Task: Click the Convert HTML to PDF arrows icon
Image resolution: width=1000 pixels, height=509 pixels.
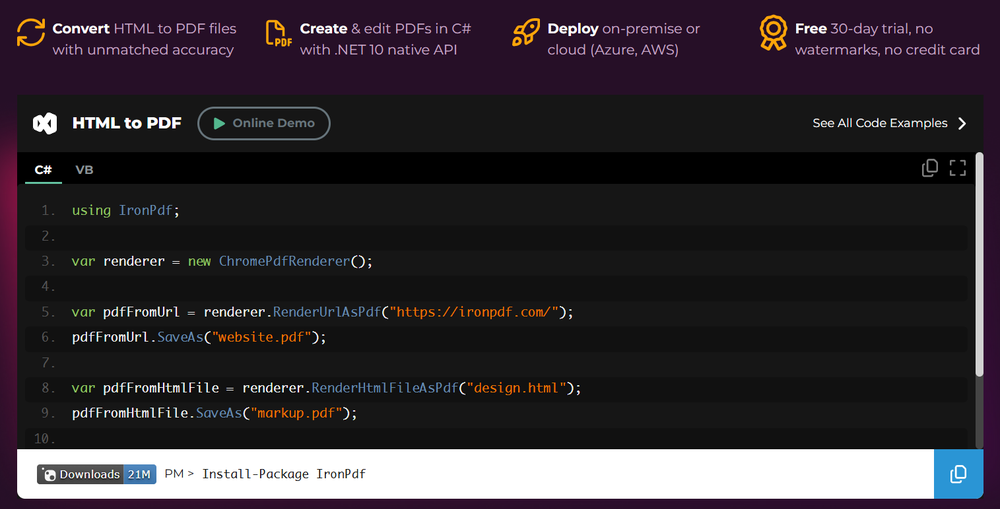Action: tap(31, 33)
